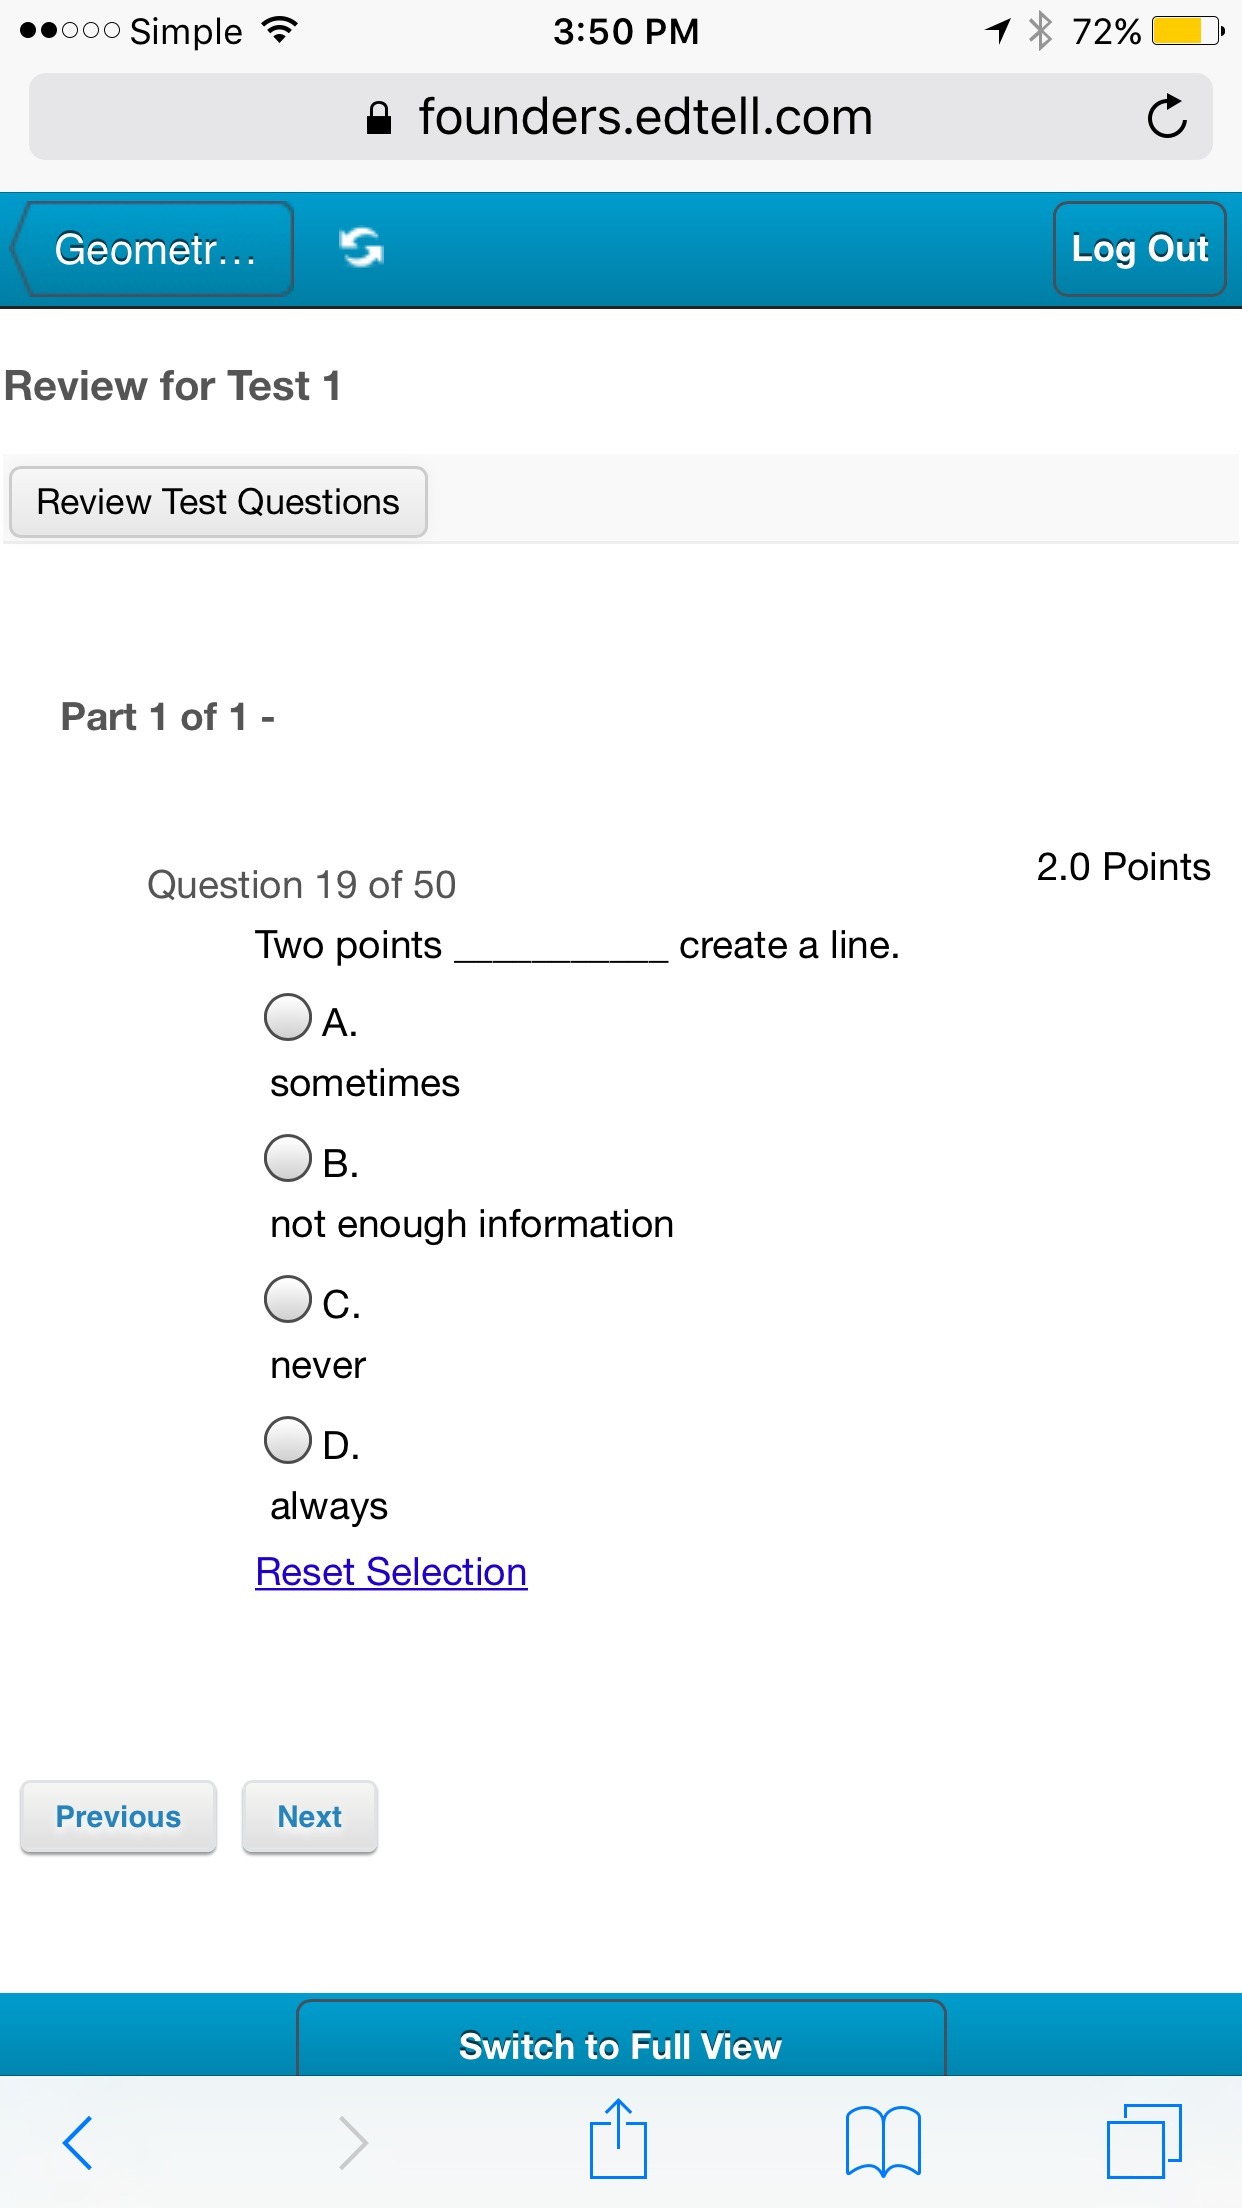Tap the Geometr... back button
Image resolution: width=1242 pixels, height=2208 pixels.
[x=153, y=249]
